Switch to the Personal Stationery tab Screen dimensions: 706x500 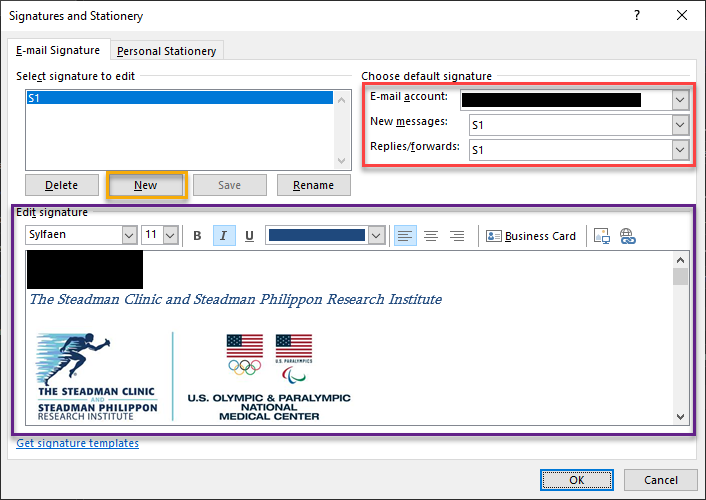(167, 51)
